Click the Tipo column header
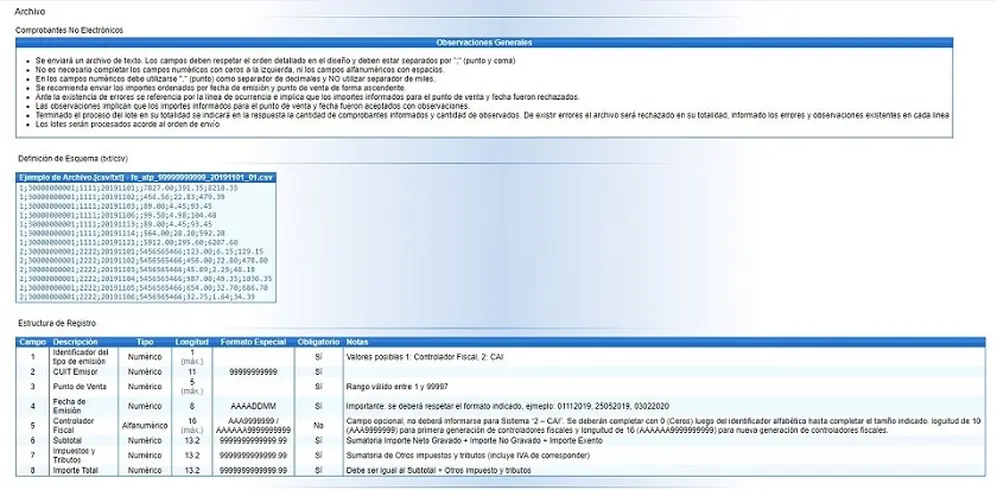Screen dimensions: 997x490 coord(145,342)
